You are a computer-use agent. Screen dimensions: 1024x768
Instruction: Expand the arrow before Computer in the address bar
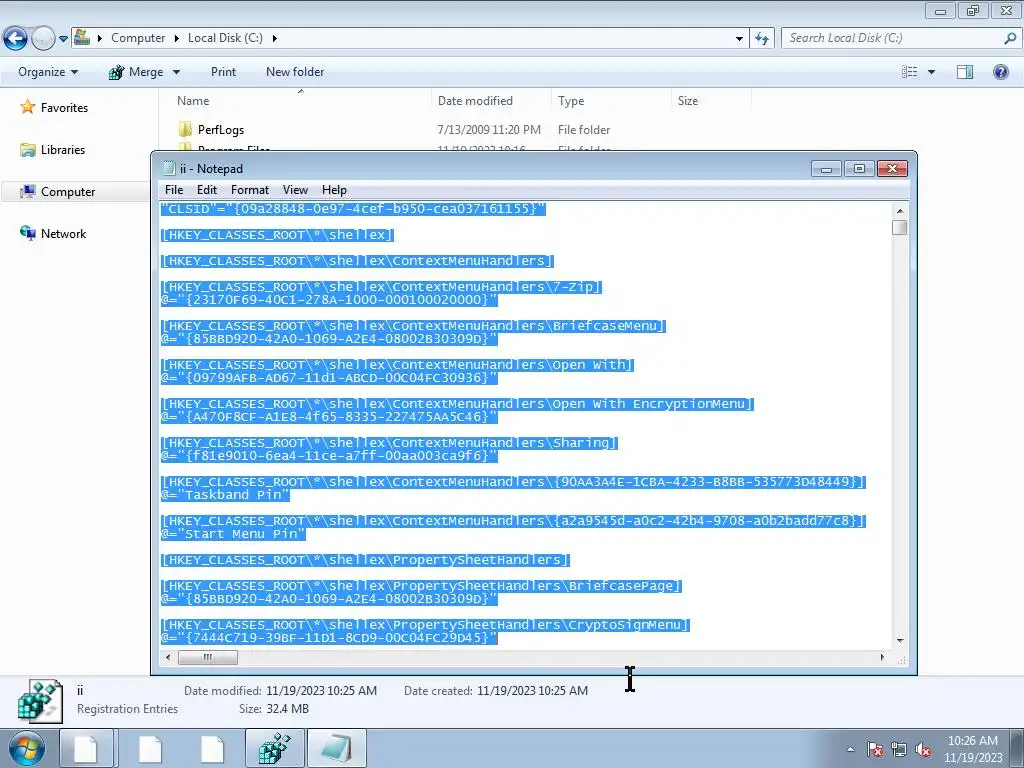(99, 39)
